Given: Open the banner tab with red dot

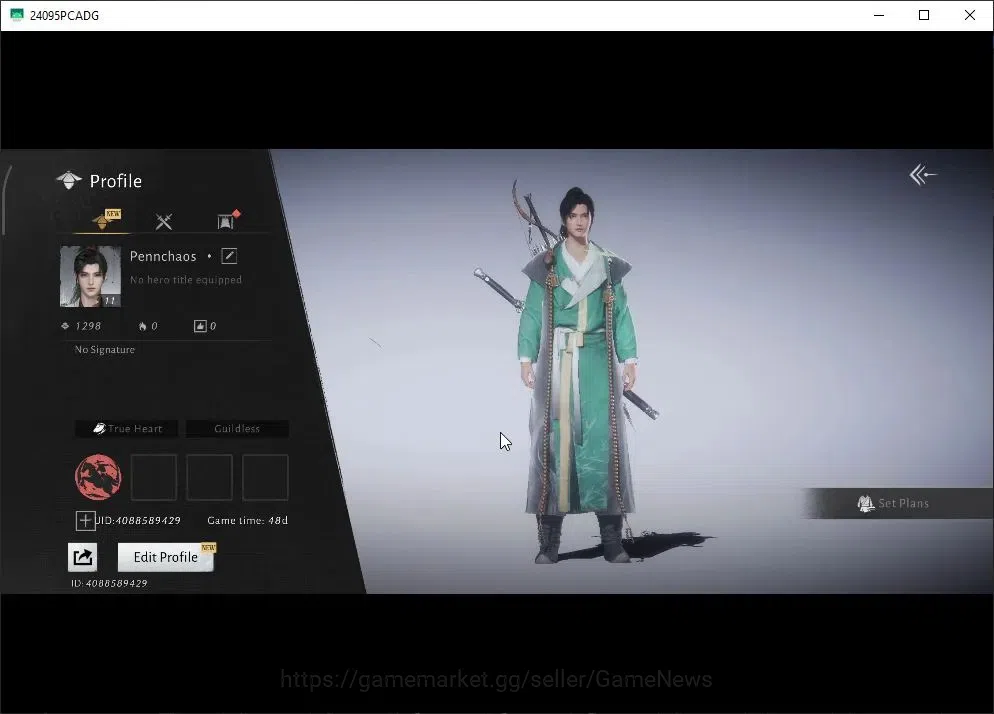Looking at the screenshot, I should pyautogui.click(x=227, y=220).
